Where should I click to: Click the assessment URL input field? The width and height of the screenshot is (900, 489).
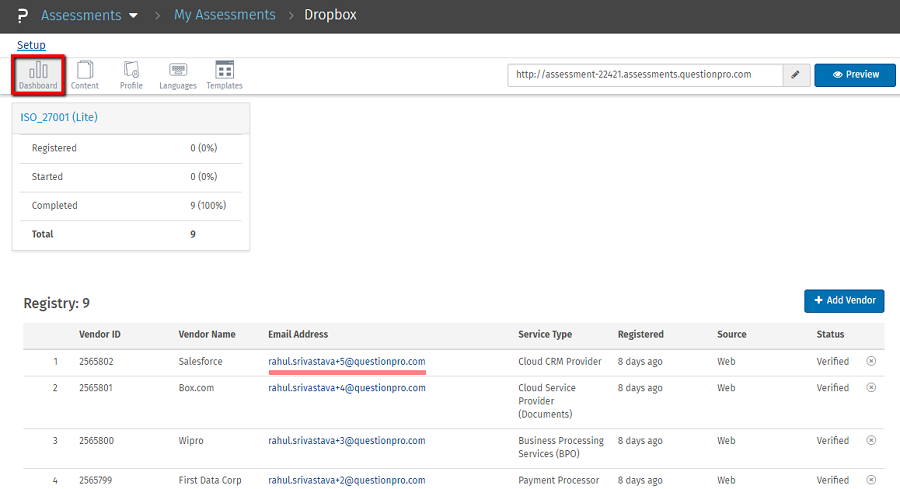tap(644, 75)
